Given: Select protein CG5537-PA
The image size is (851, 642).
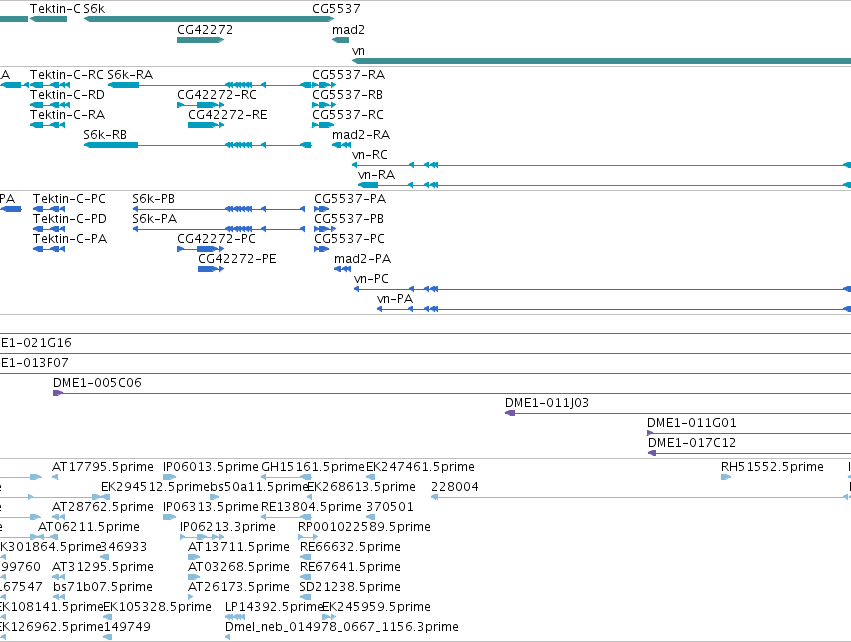Looking at the screenshot, I should click(x=321, y=209).
